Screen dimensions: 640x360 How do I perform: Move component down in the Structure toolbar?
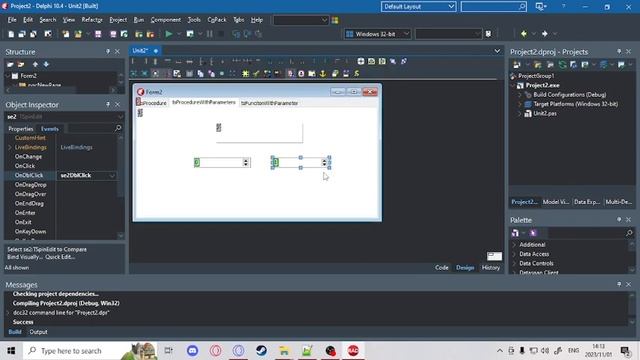(46, 64)
